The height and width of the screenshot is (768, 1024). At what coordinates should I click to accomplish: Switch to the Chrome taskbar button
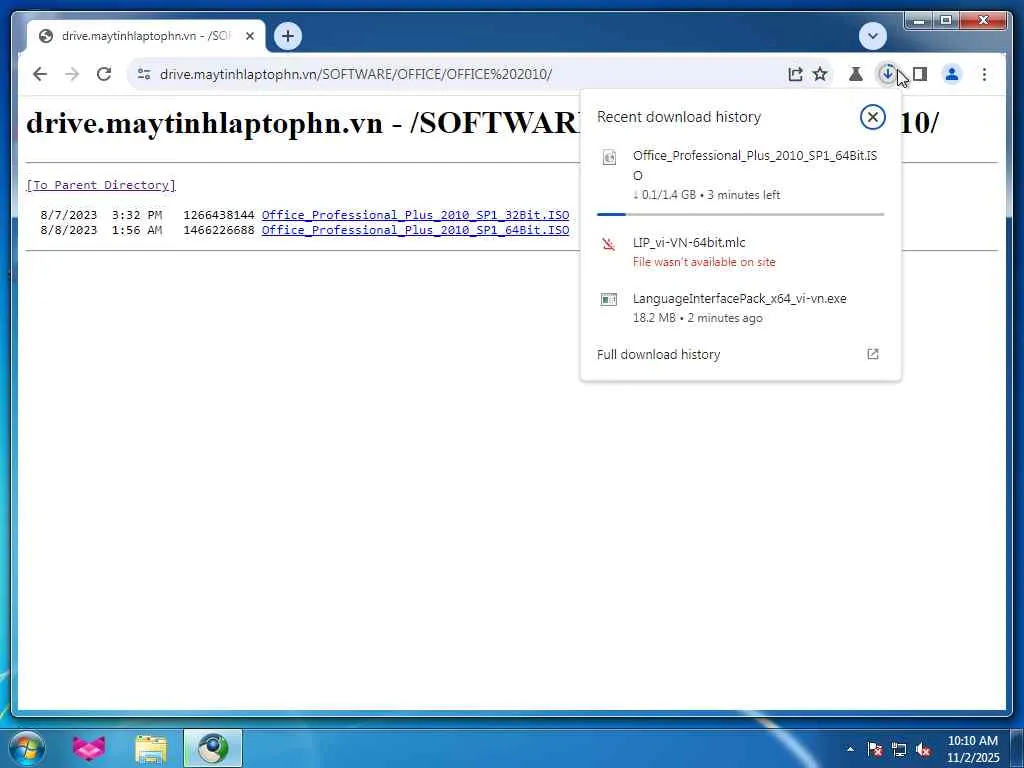(x=213, y=748)
